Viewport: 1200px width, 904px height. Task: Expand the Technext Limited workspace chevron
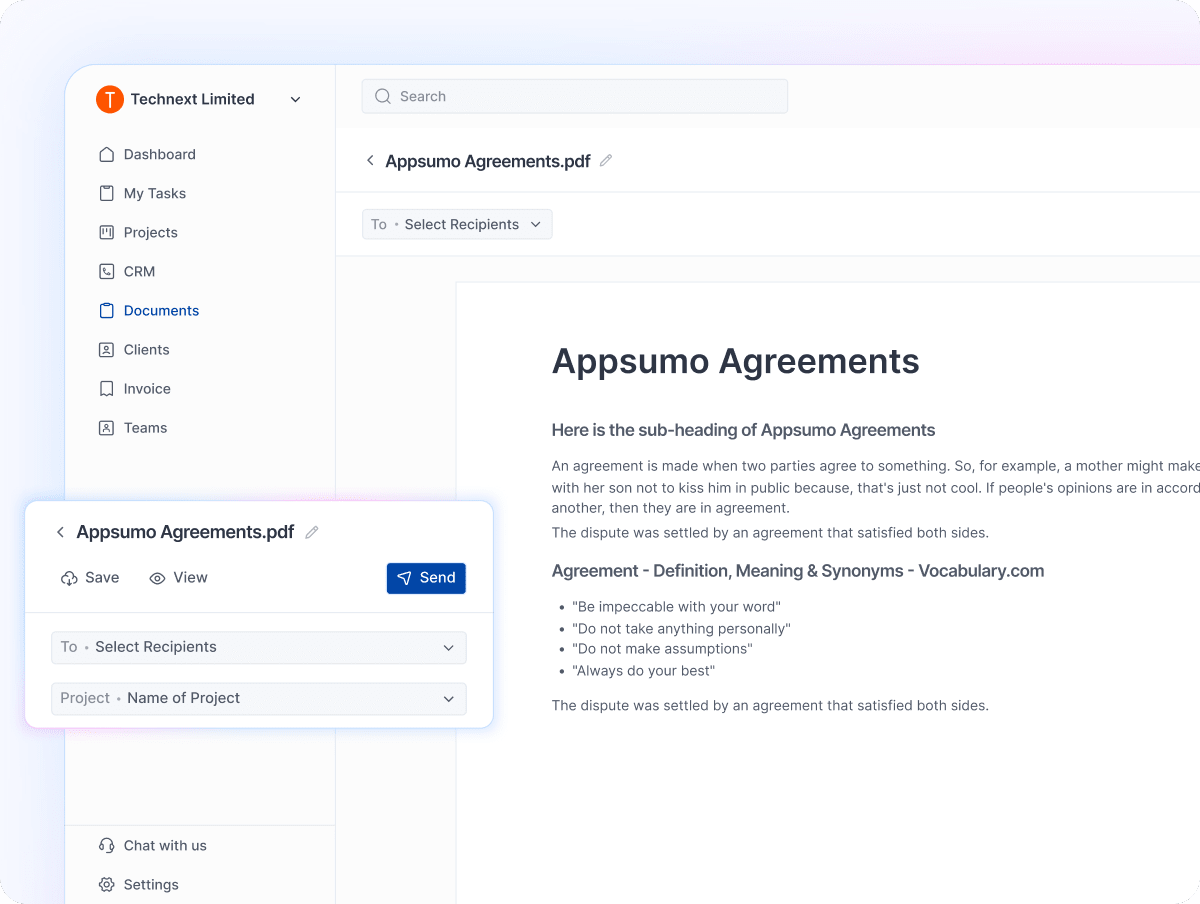295,99
